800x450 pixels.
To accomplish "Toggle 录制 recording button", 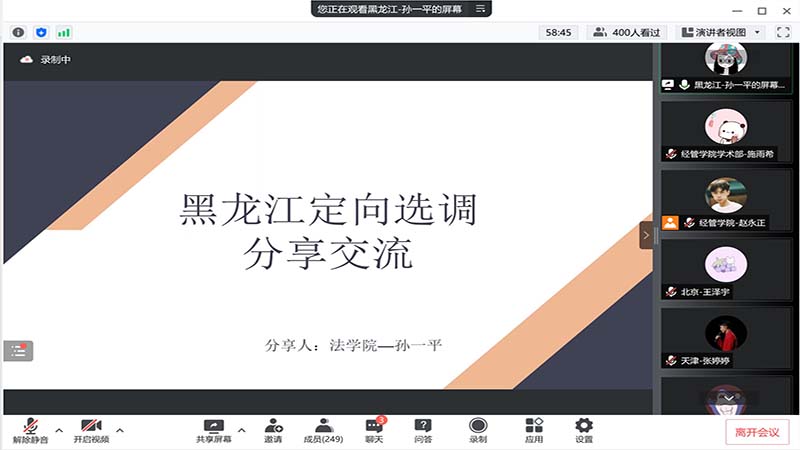I will point(478,431).
